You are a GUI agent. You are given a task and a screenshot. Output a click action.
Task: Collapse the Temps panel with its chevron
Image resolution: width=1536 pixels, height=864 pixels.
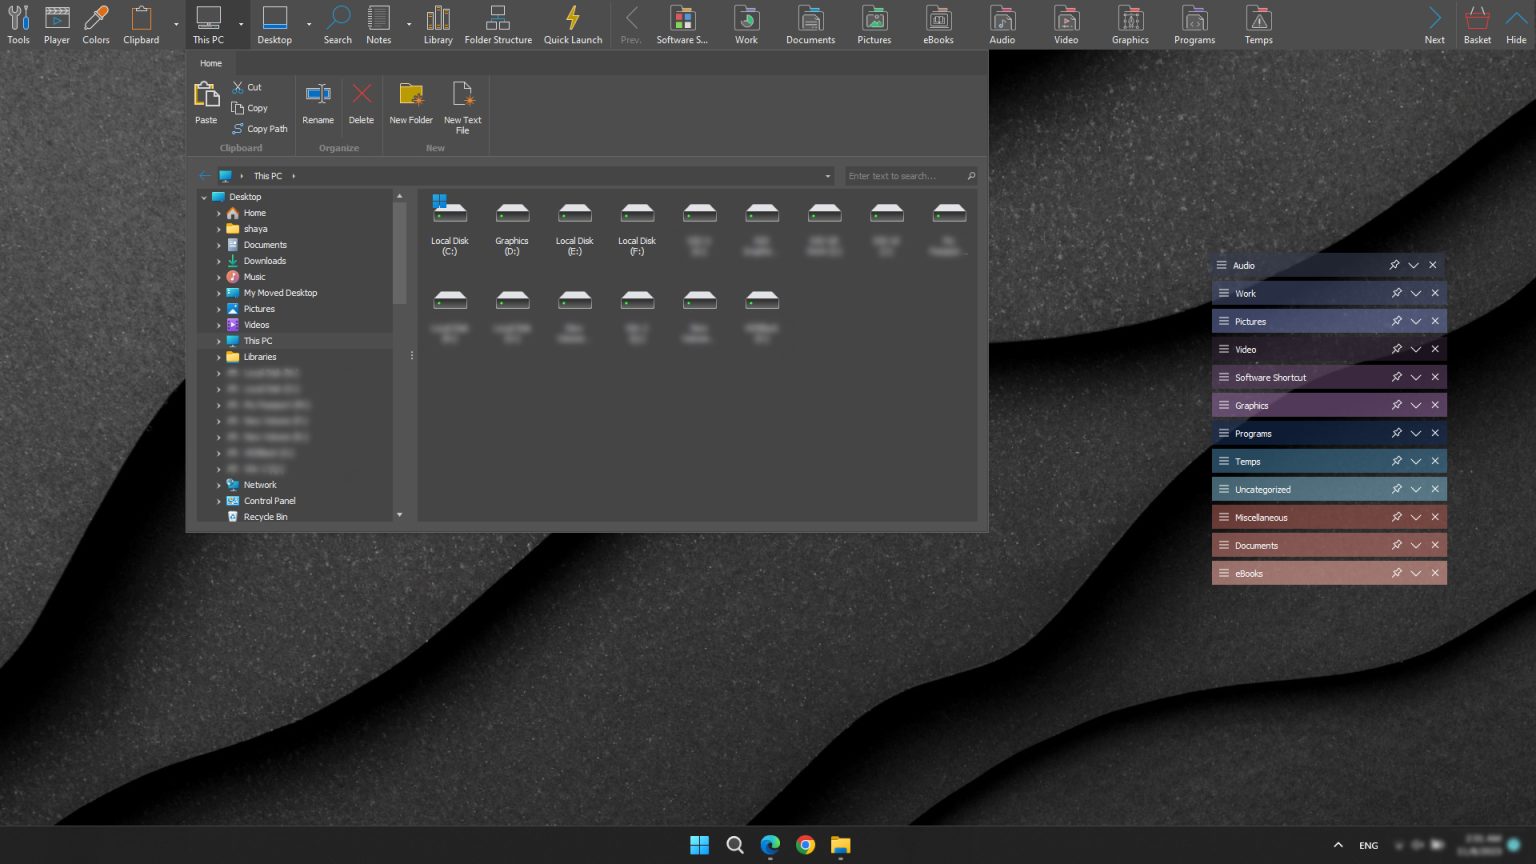(x=1415, y=461)
